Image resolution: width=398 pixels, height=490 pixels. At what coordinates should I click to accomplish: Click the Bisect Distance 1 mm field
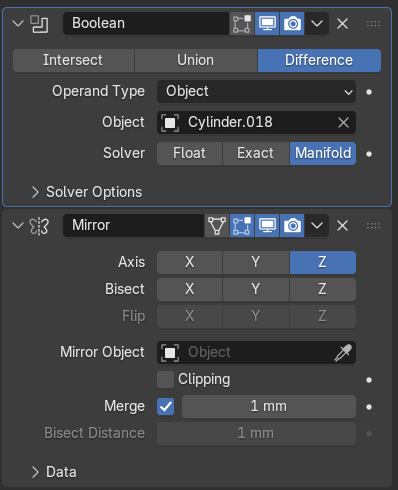coord(256,434)
